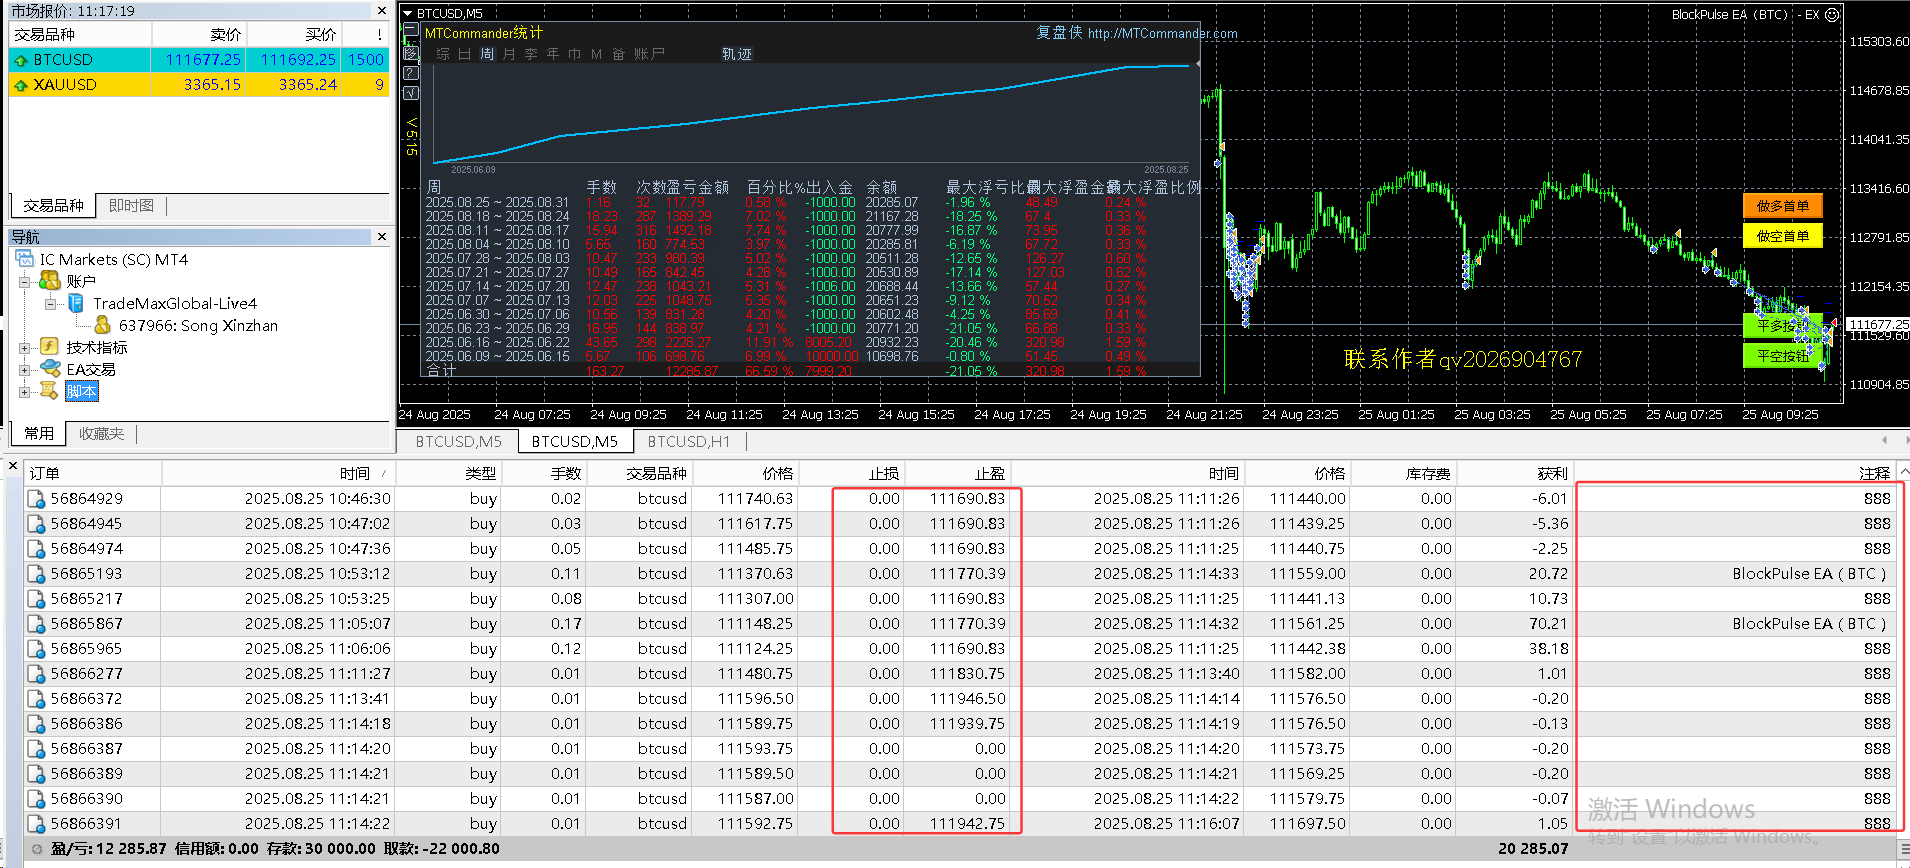1910x868 pixels.
Task: Close the 市场报价 market watch panel
Action: click(381, 11)
